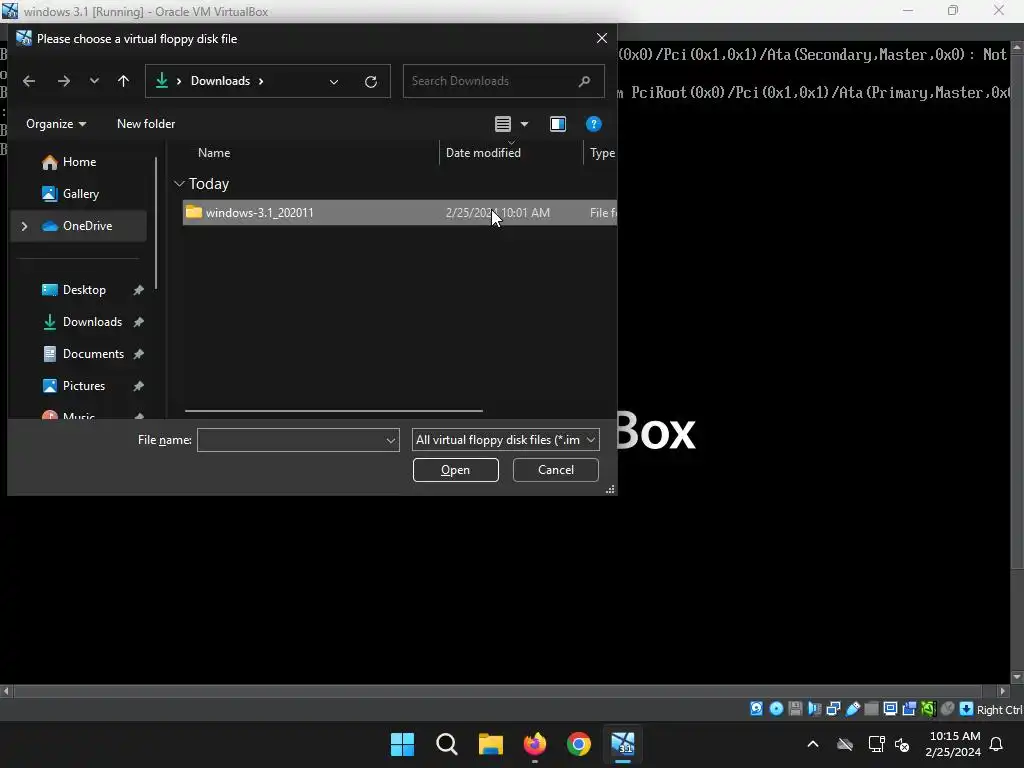This screenshot has width=1024, height=768.
Task: Open the Windows Start menu
Action: (402, 744)
